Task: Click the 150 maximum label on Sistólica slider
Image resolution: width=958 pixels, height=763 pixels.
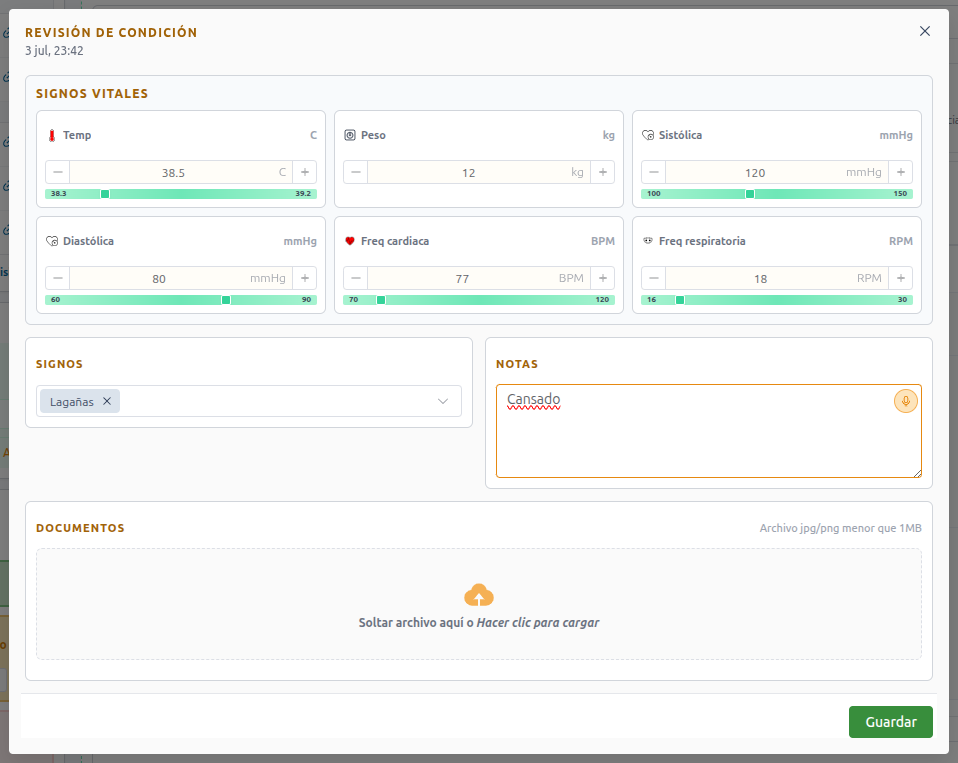Action: [x=900, y=194]
